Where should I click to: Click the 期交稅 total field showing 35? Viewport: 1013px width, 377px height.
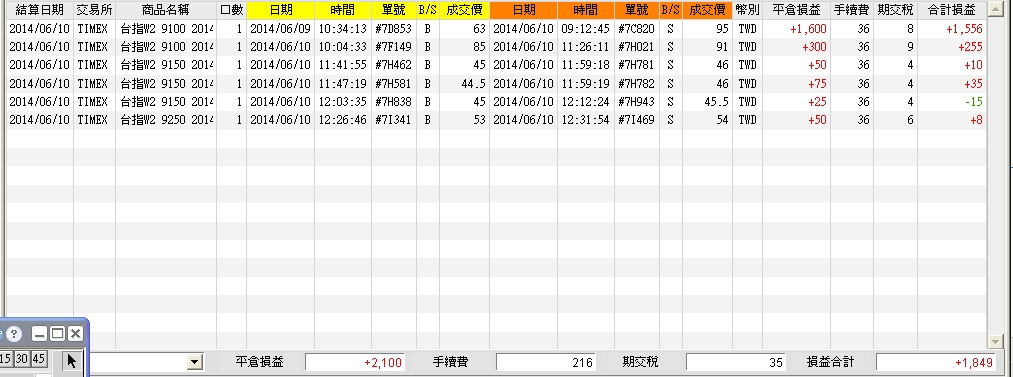tap(736, 362)
